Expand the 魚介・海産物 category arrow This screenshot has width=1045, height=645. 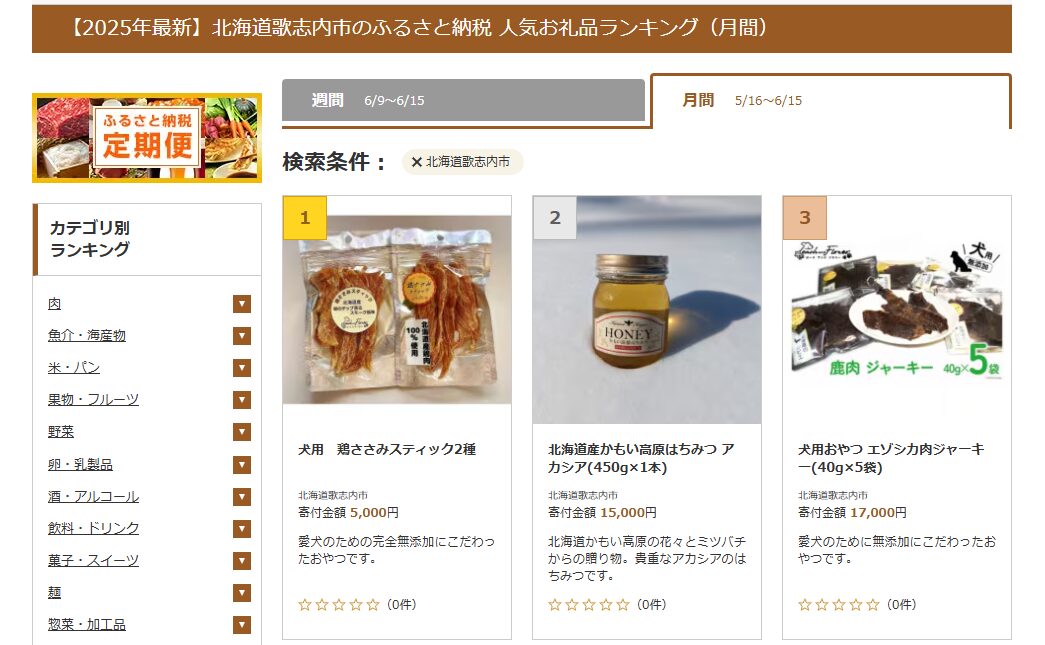(242, 336)
